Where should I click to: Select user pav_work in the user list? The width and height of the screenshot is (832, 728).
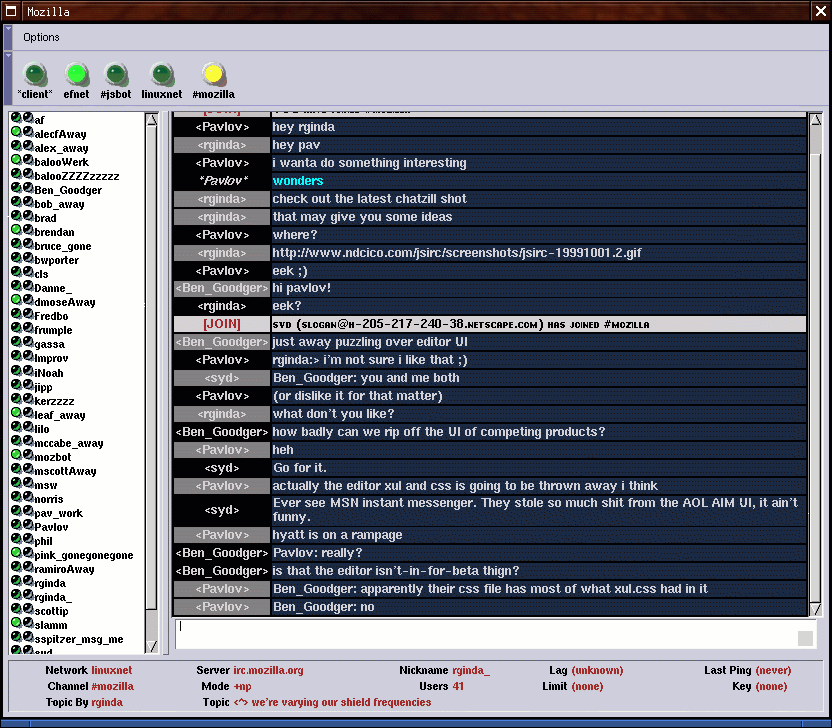[58, 513]
